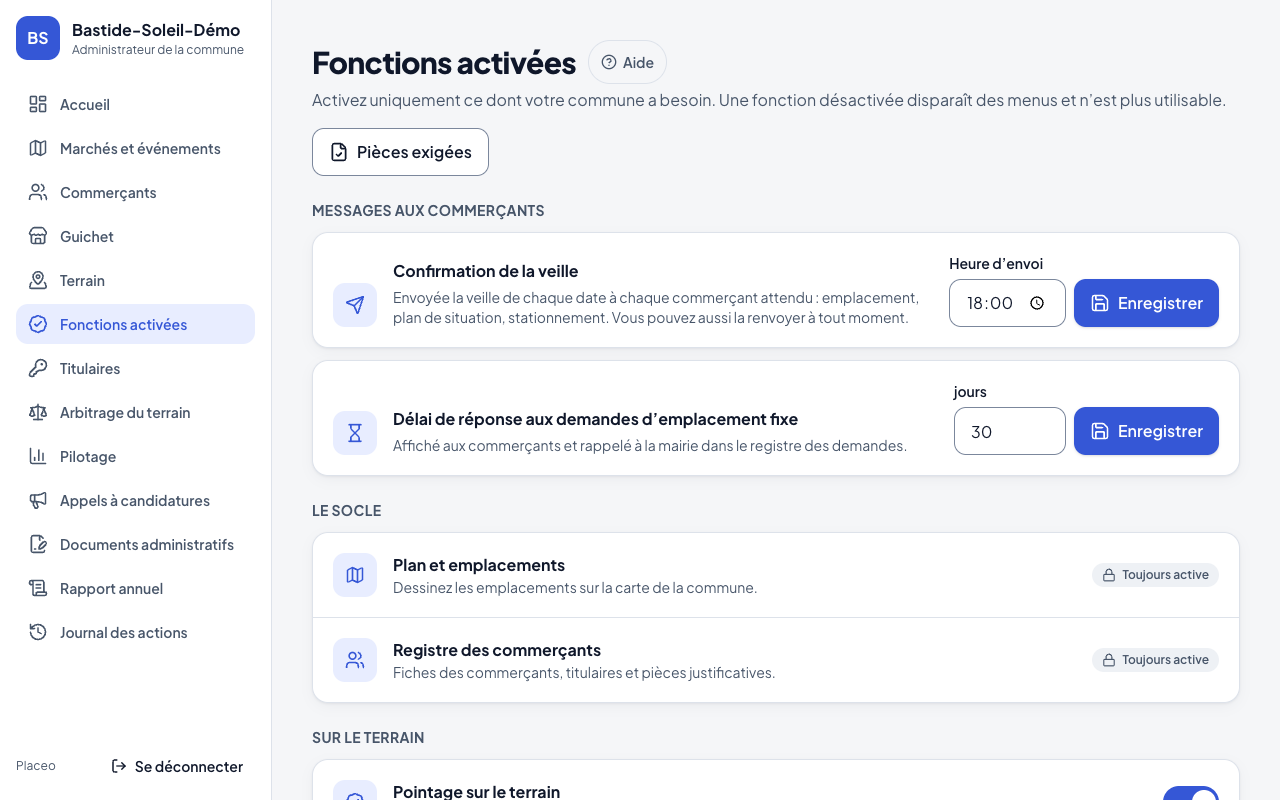
Task: Click the jours number field
Action: [1010, 431]
